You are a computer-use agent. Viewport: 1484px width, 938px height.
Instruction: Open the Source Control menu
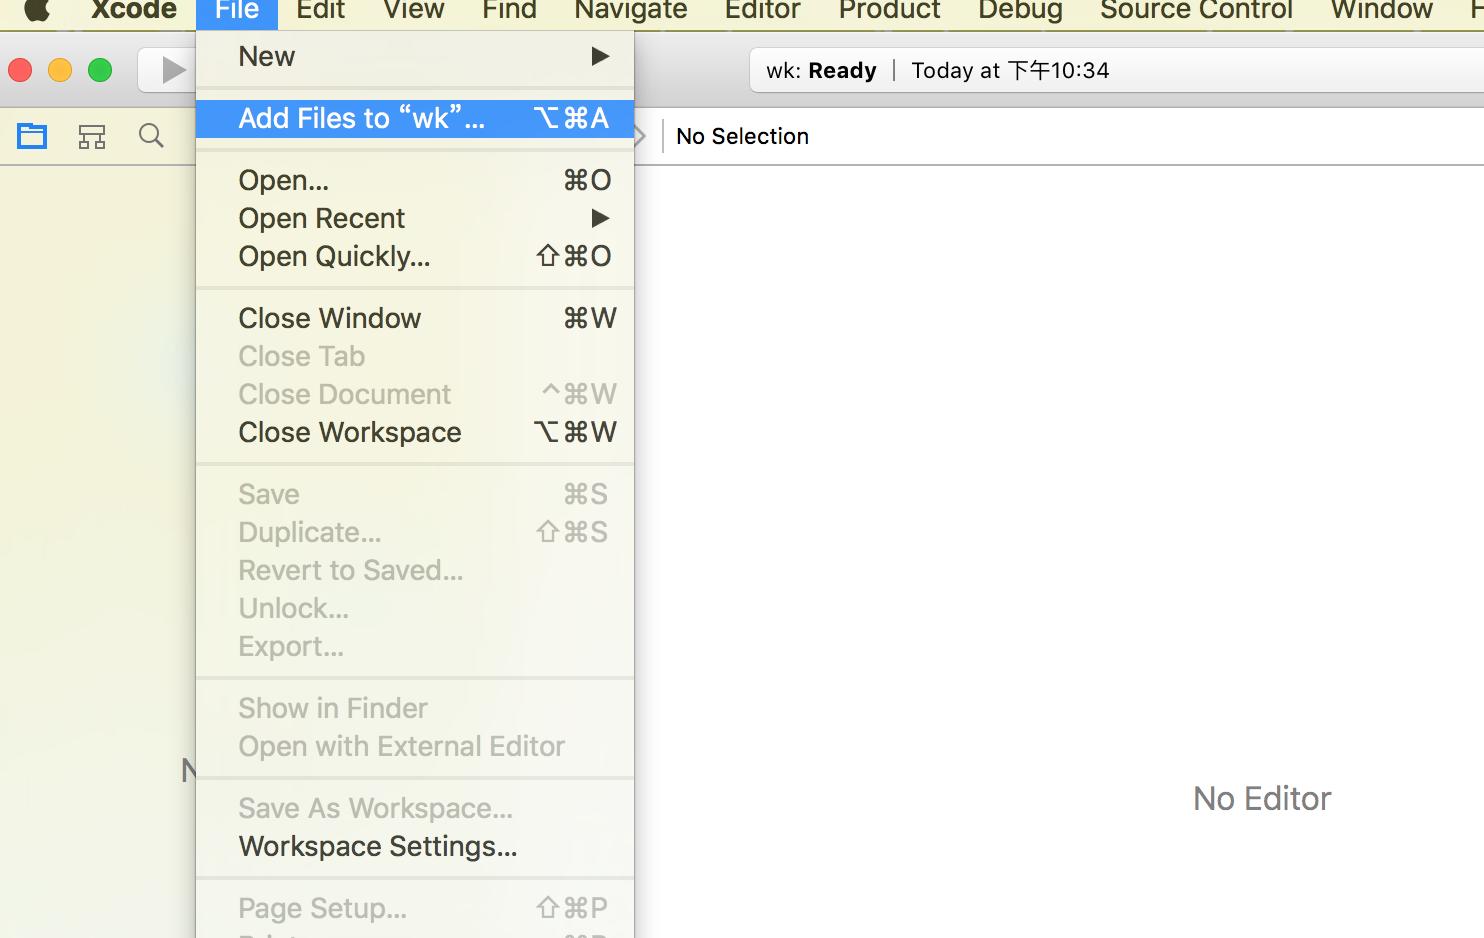tap(1196, 10)
